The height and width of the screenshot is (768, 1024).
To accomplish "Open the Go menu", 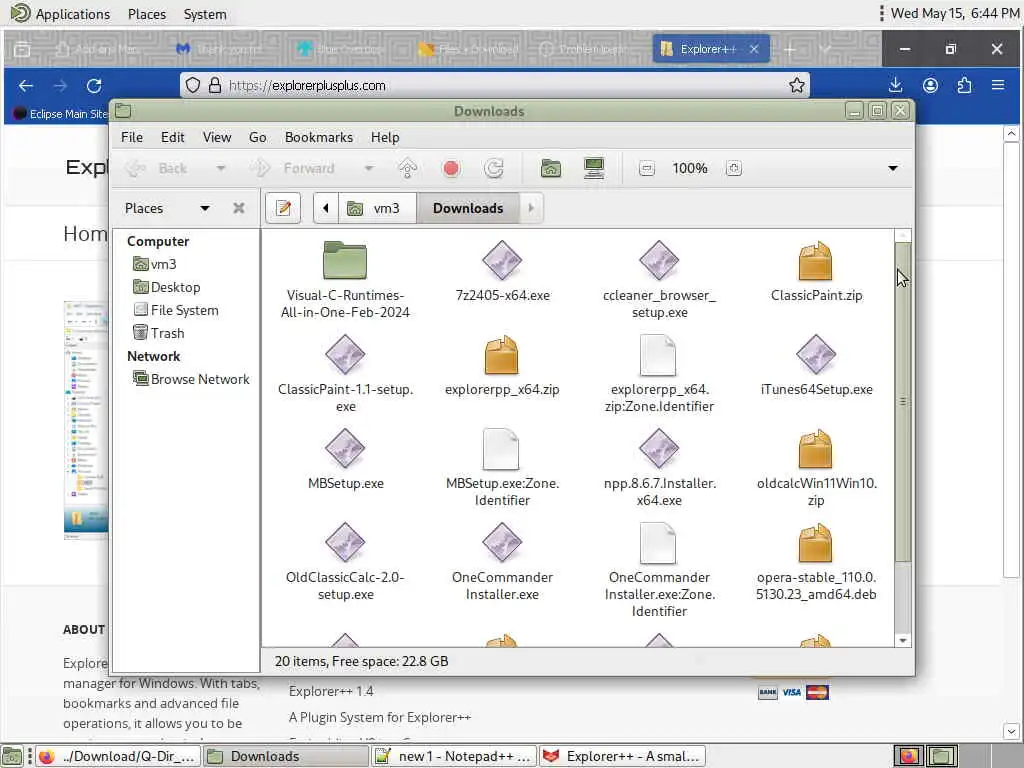I will 257,137.
